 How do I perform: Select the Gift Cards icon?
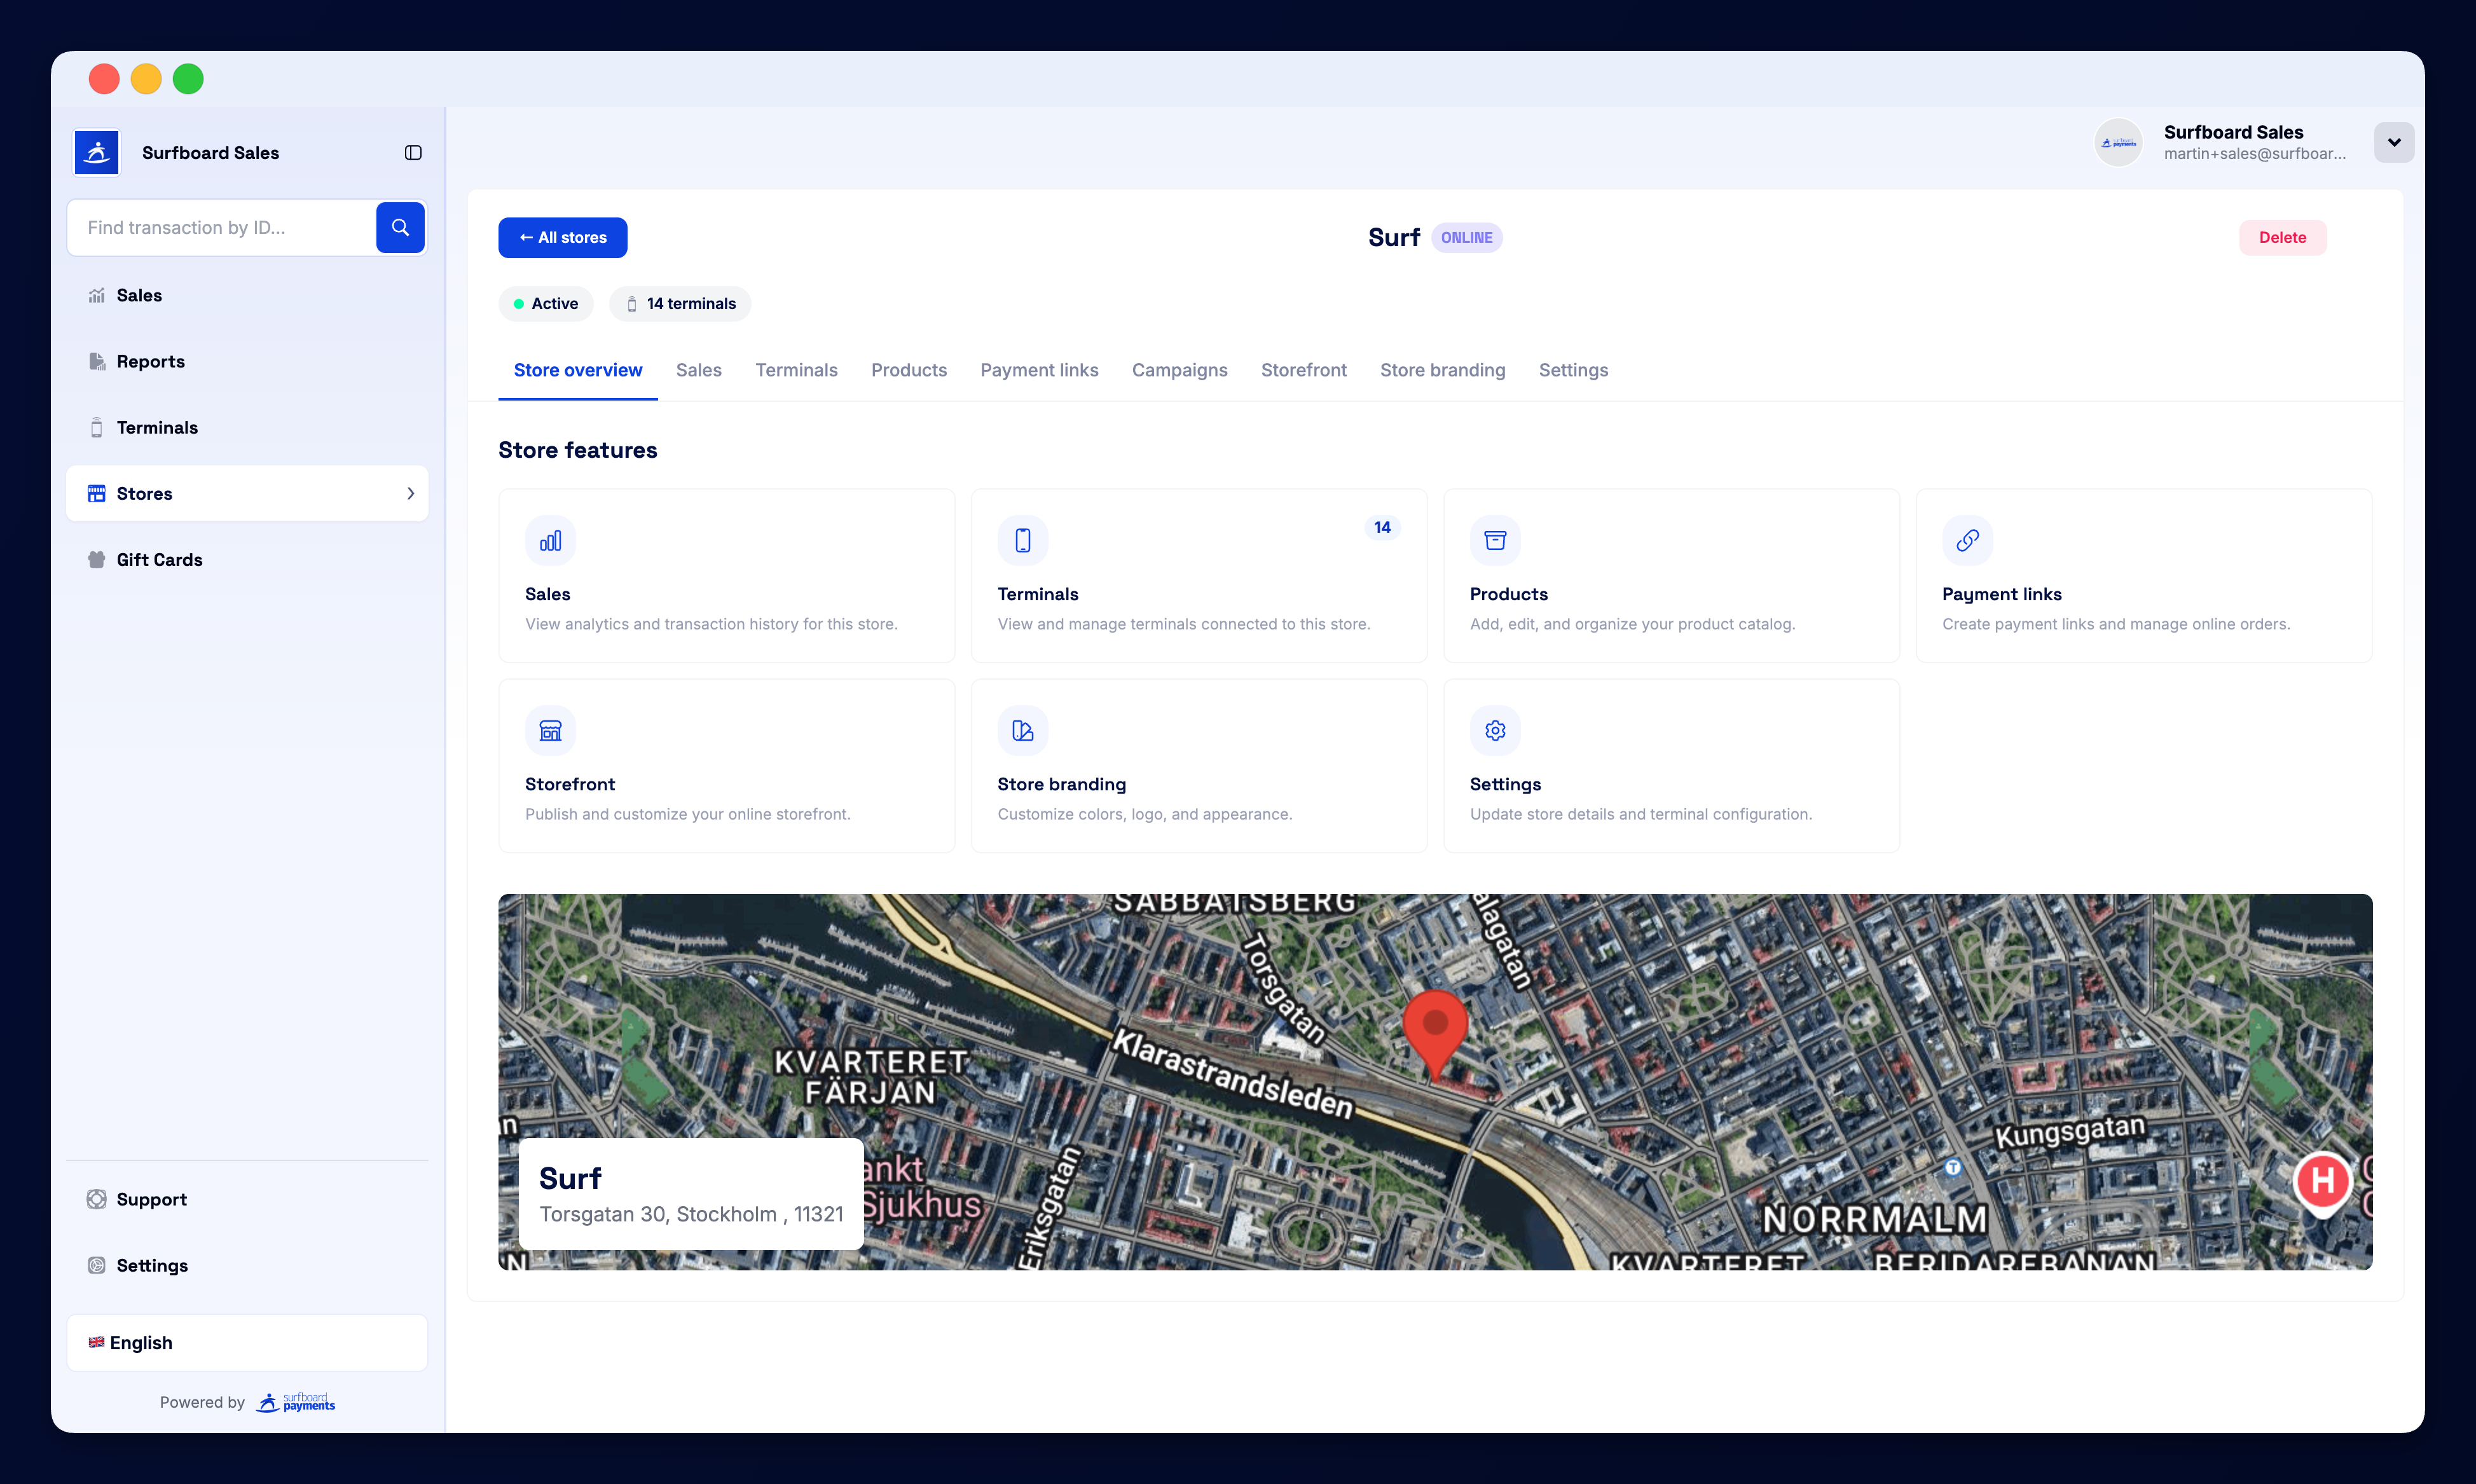point(96,559)
